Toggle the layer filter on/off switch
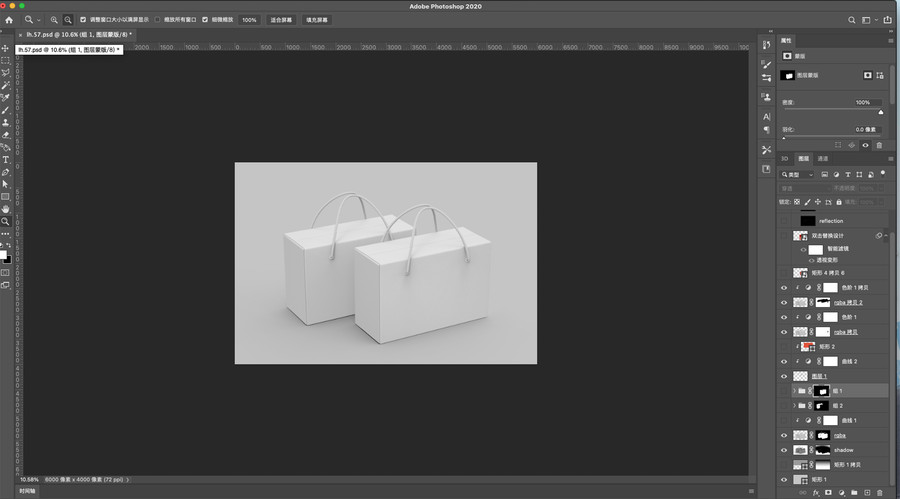This screenshot has height=499, width=900. click(883, 173)
